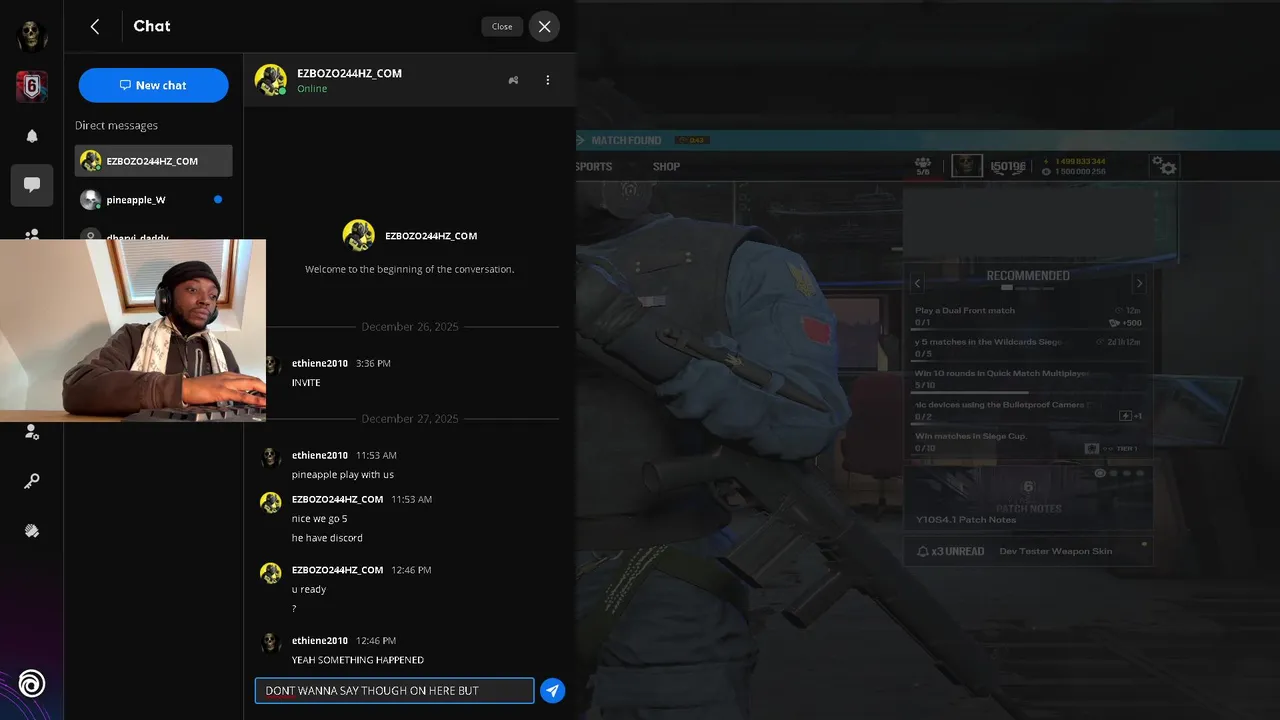
Task: Click the 'INVITE' message text
Action: point(306,383)
